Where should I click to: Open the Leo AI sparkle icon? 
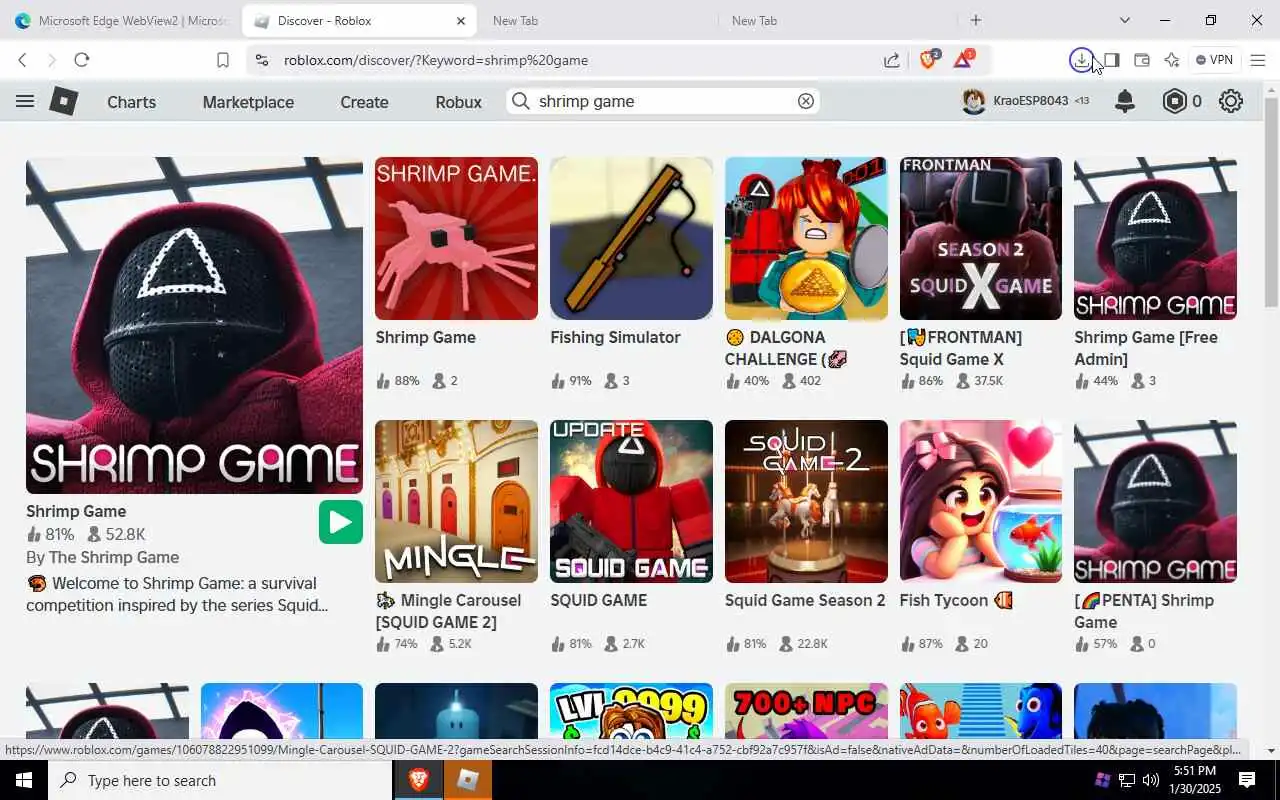tap(1172, 60)
